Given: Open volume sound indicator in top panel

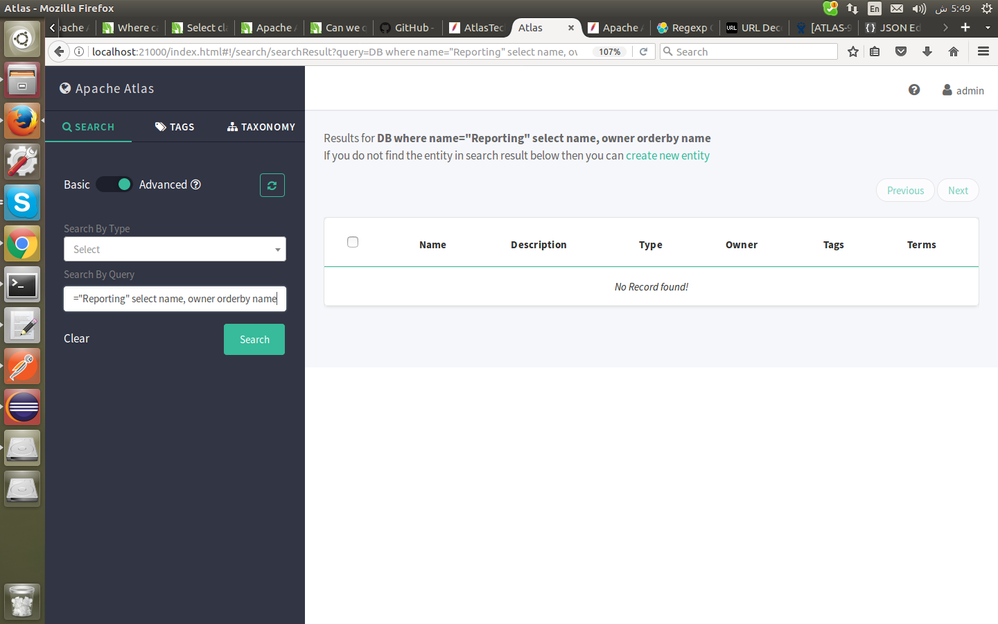Looking at the screenshot, I should coord(918,8).
